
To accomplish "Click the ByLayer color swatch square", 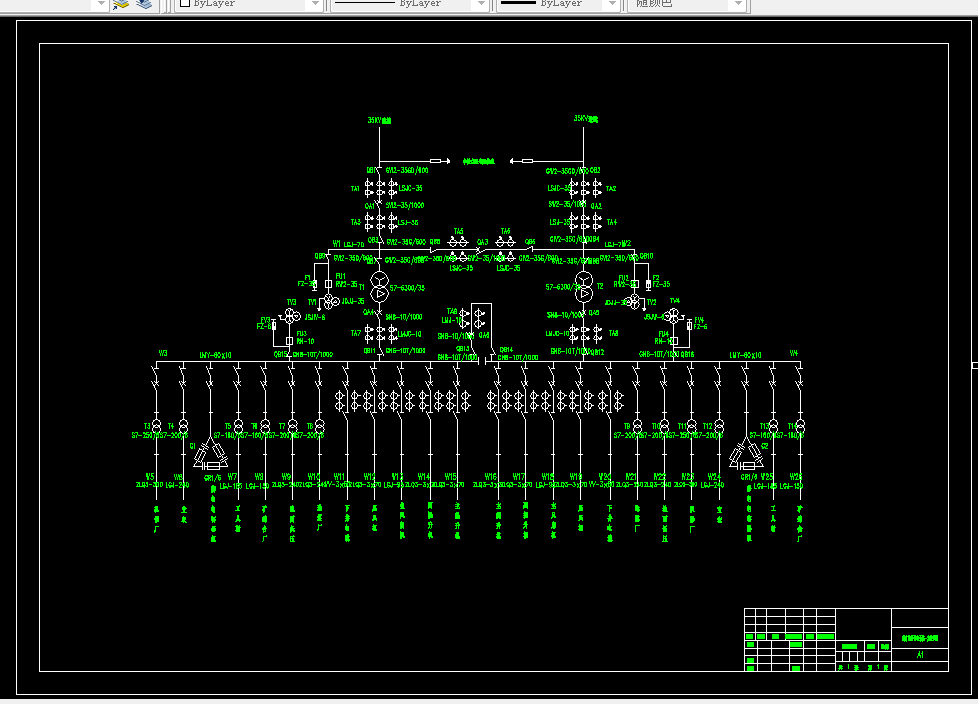I will (185, 3).
